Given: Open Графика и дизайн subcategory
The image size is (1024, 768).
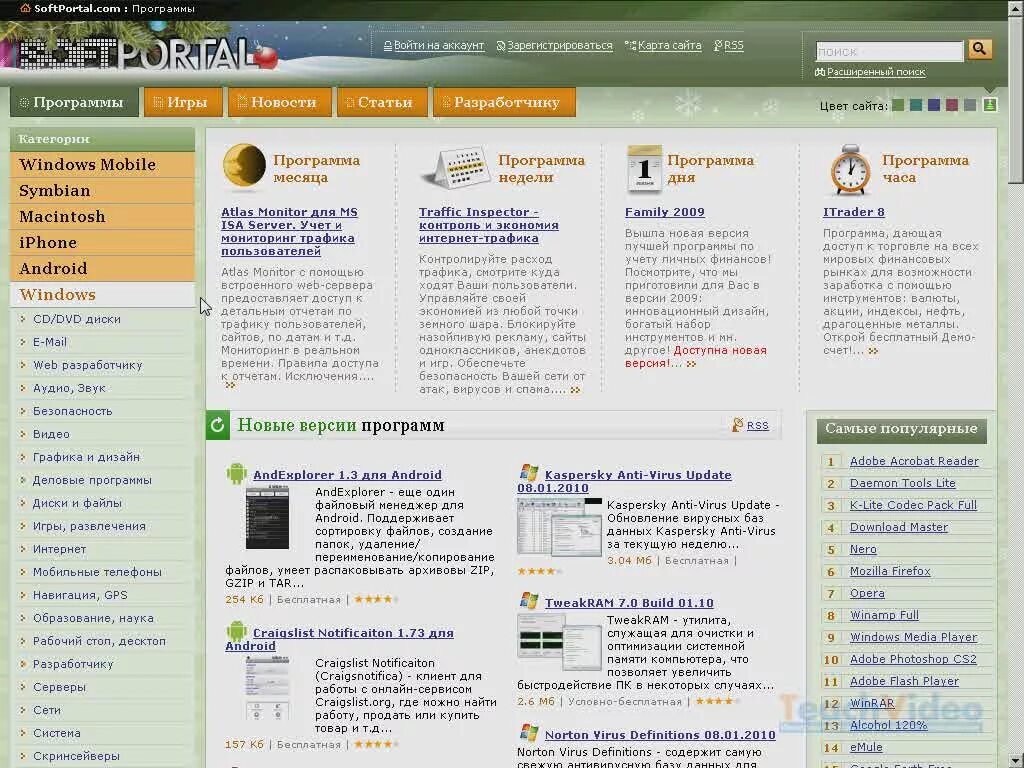Looking at the screenshot, I should [86, 457].
